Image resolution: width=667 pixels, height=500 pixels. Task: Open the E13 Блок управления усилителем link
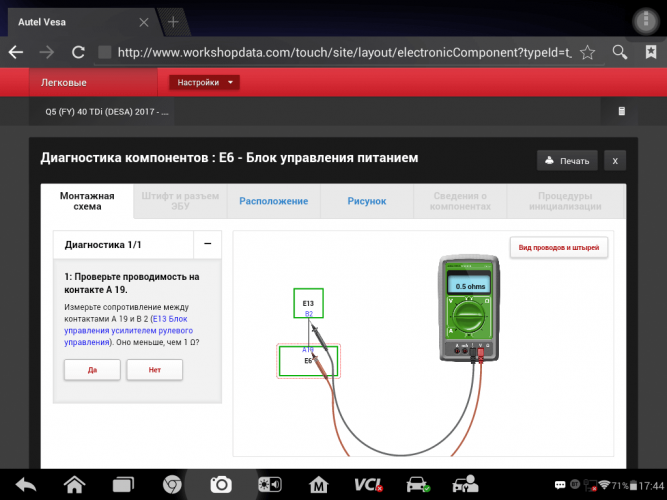[x=128, y=331]
